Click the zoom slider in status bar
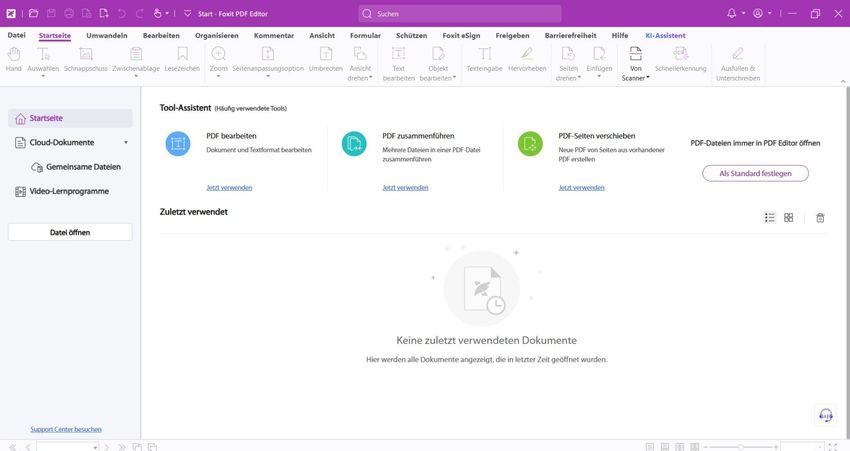The image size is (850, 451). [x=740, y=447]
